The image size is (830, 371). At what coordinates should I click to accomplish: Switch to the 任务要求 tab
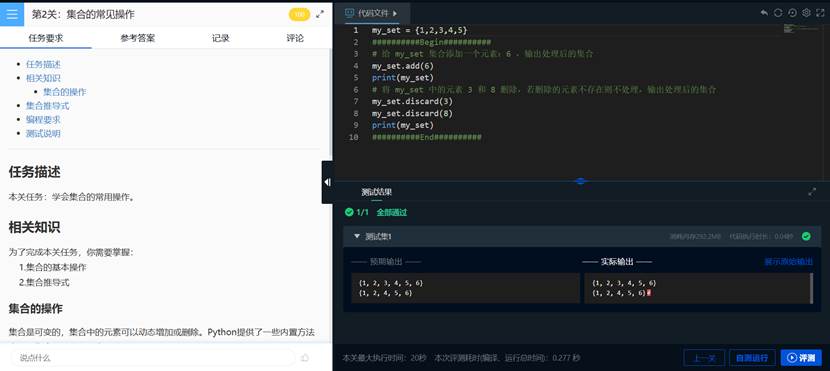point(46,38)
